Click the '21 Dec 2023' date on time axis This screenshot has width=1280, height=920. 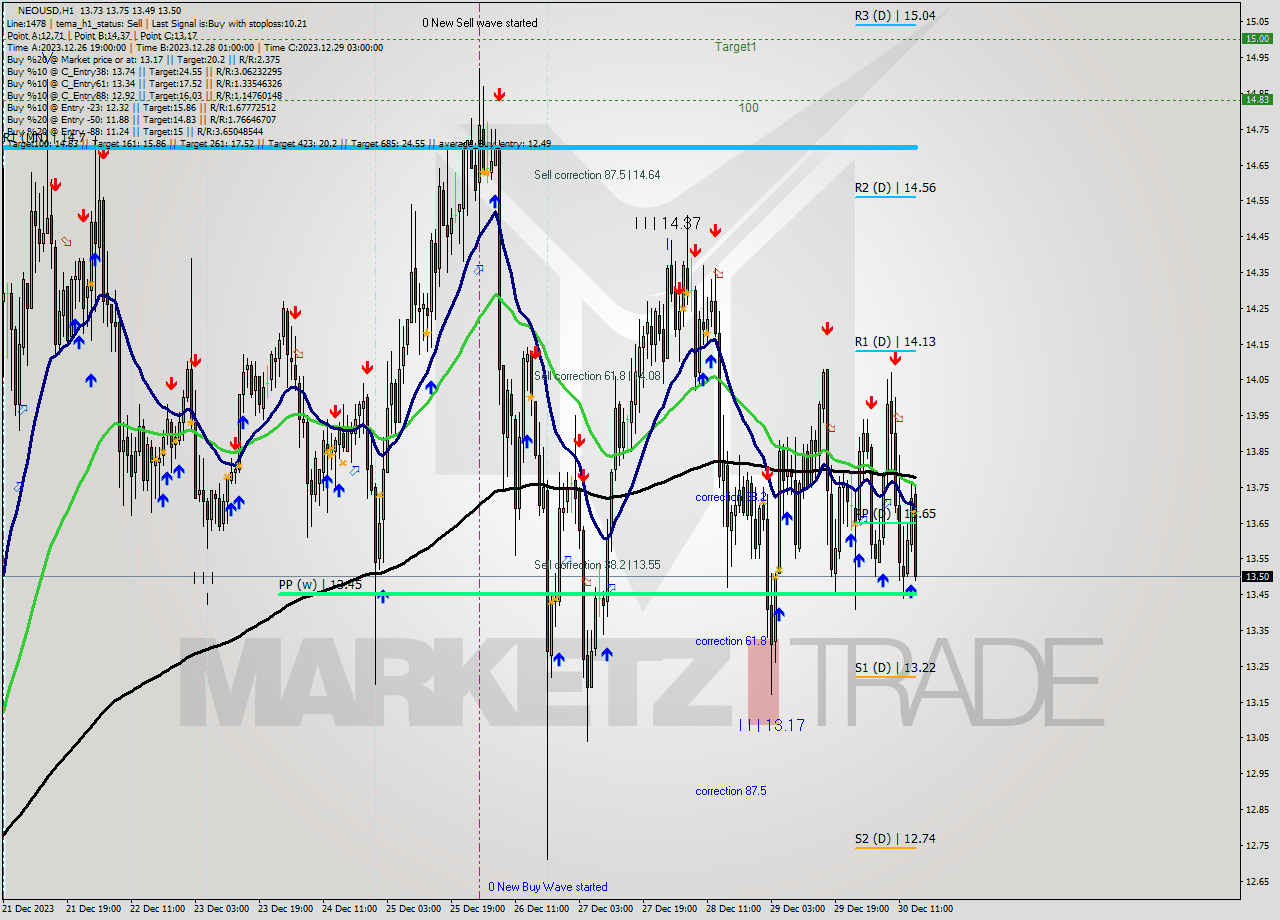(29, 909)
